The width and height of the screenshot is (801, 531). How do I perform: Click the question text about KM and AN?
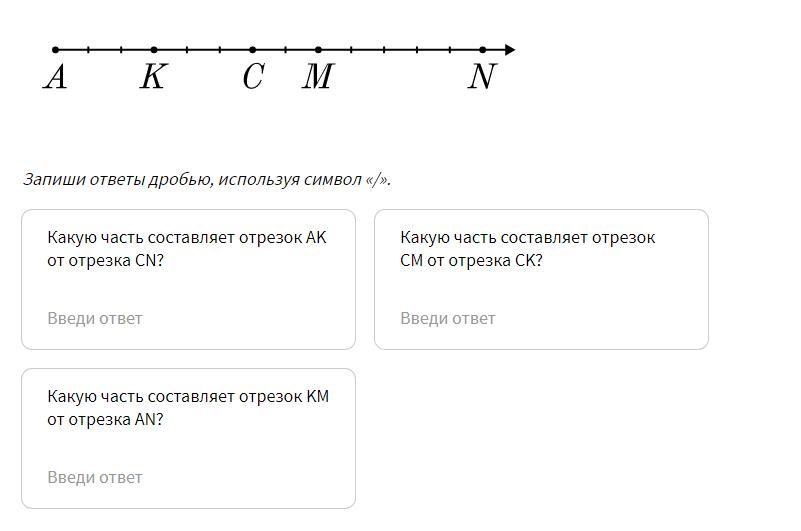coord(188,408)
